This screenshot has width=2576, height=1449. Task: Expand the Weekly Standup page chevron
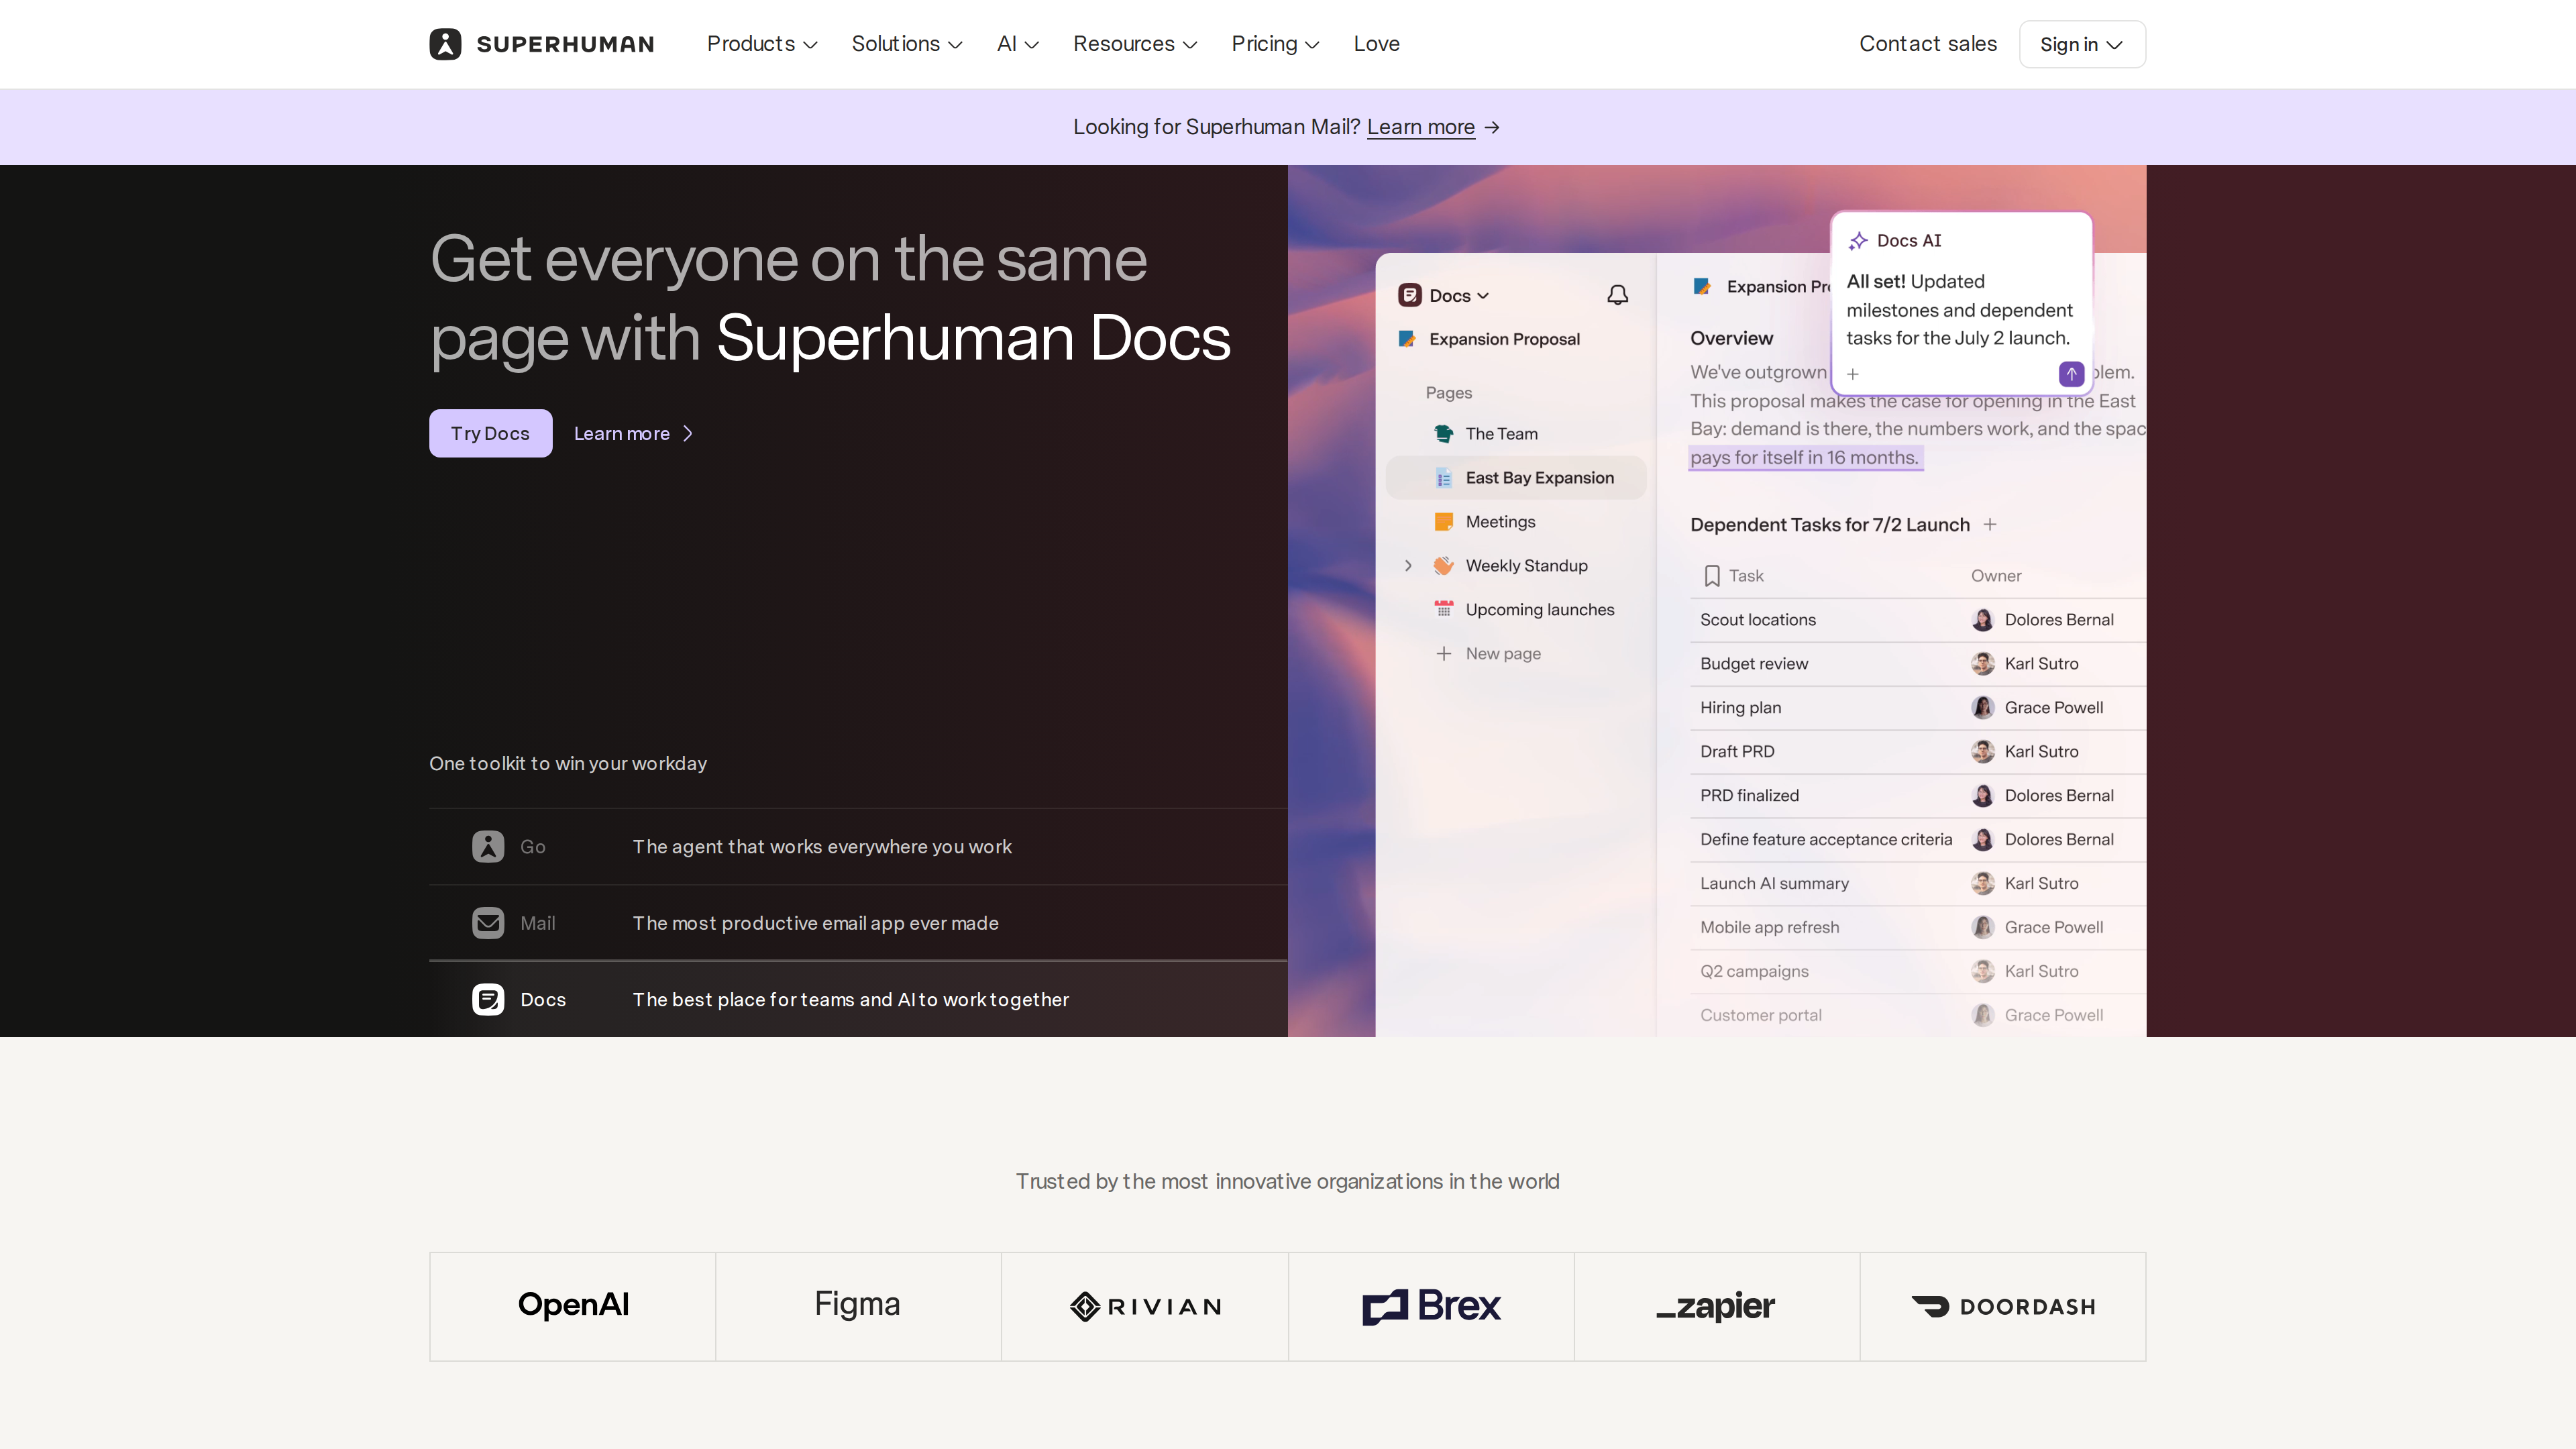coord(1408,565)
